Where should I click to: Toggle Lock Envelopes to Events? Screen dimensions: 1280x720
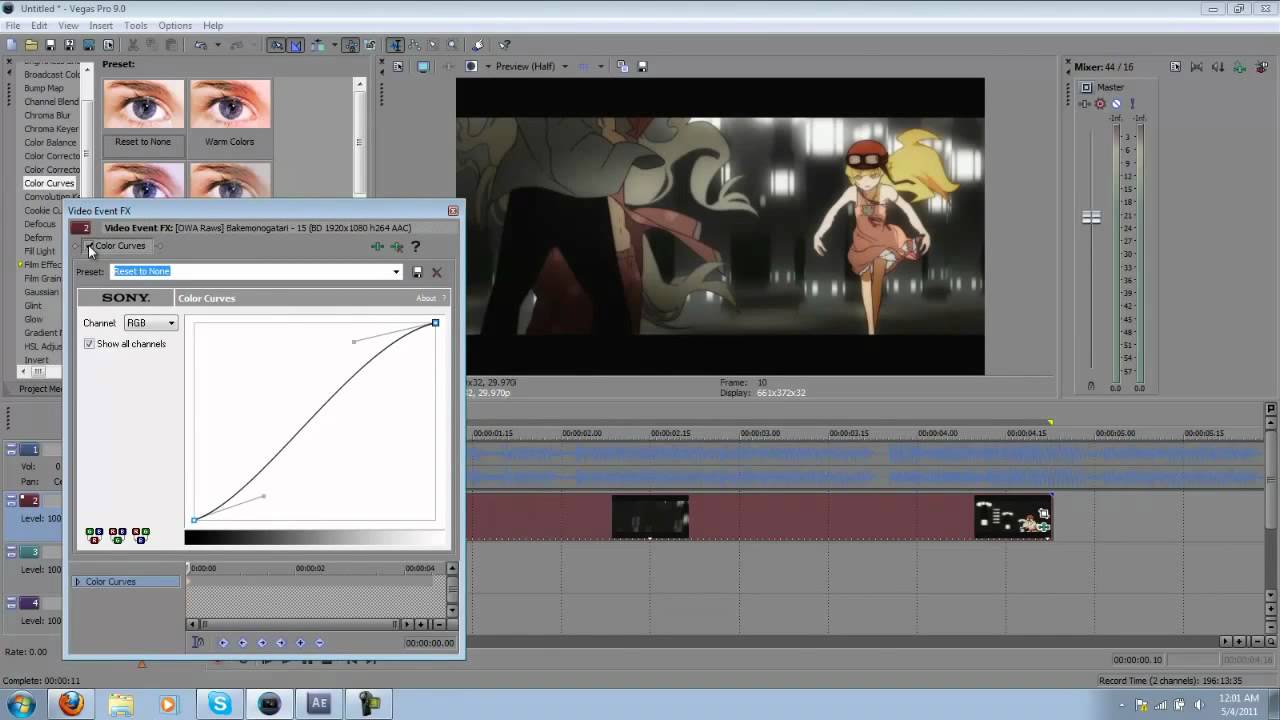coord(351,45)
